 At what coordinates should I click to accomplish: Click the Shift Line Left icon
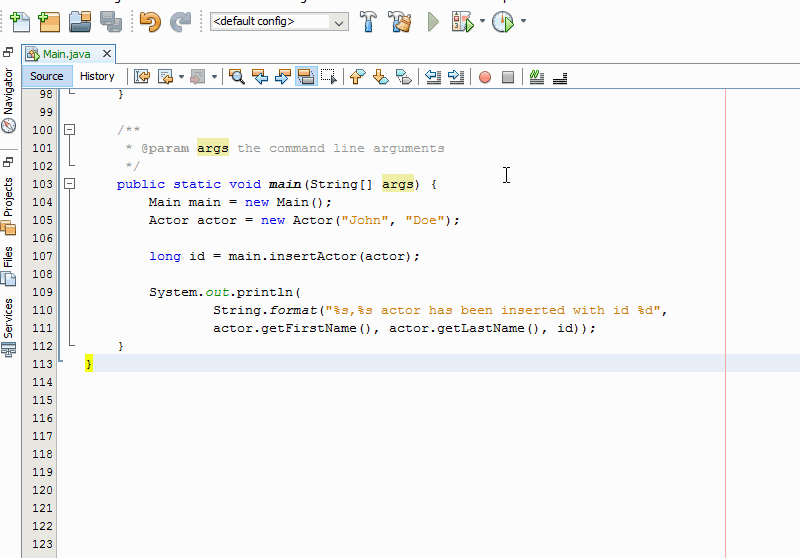pos(433,76)
